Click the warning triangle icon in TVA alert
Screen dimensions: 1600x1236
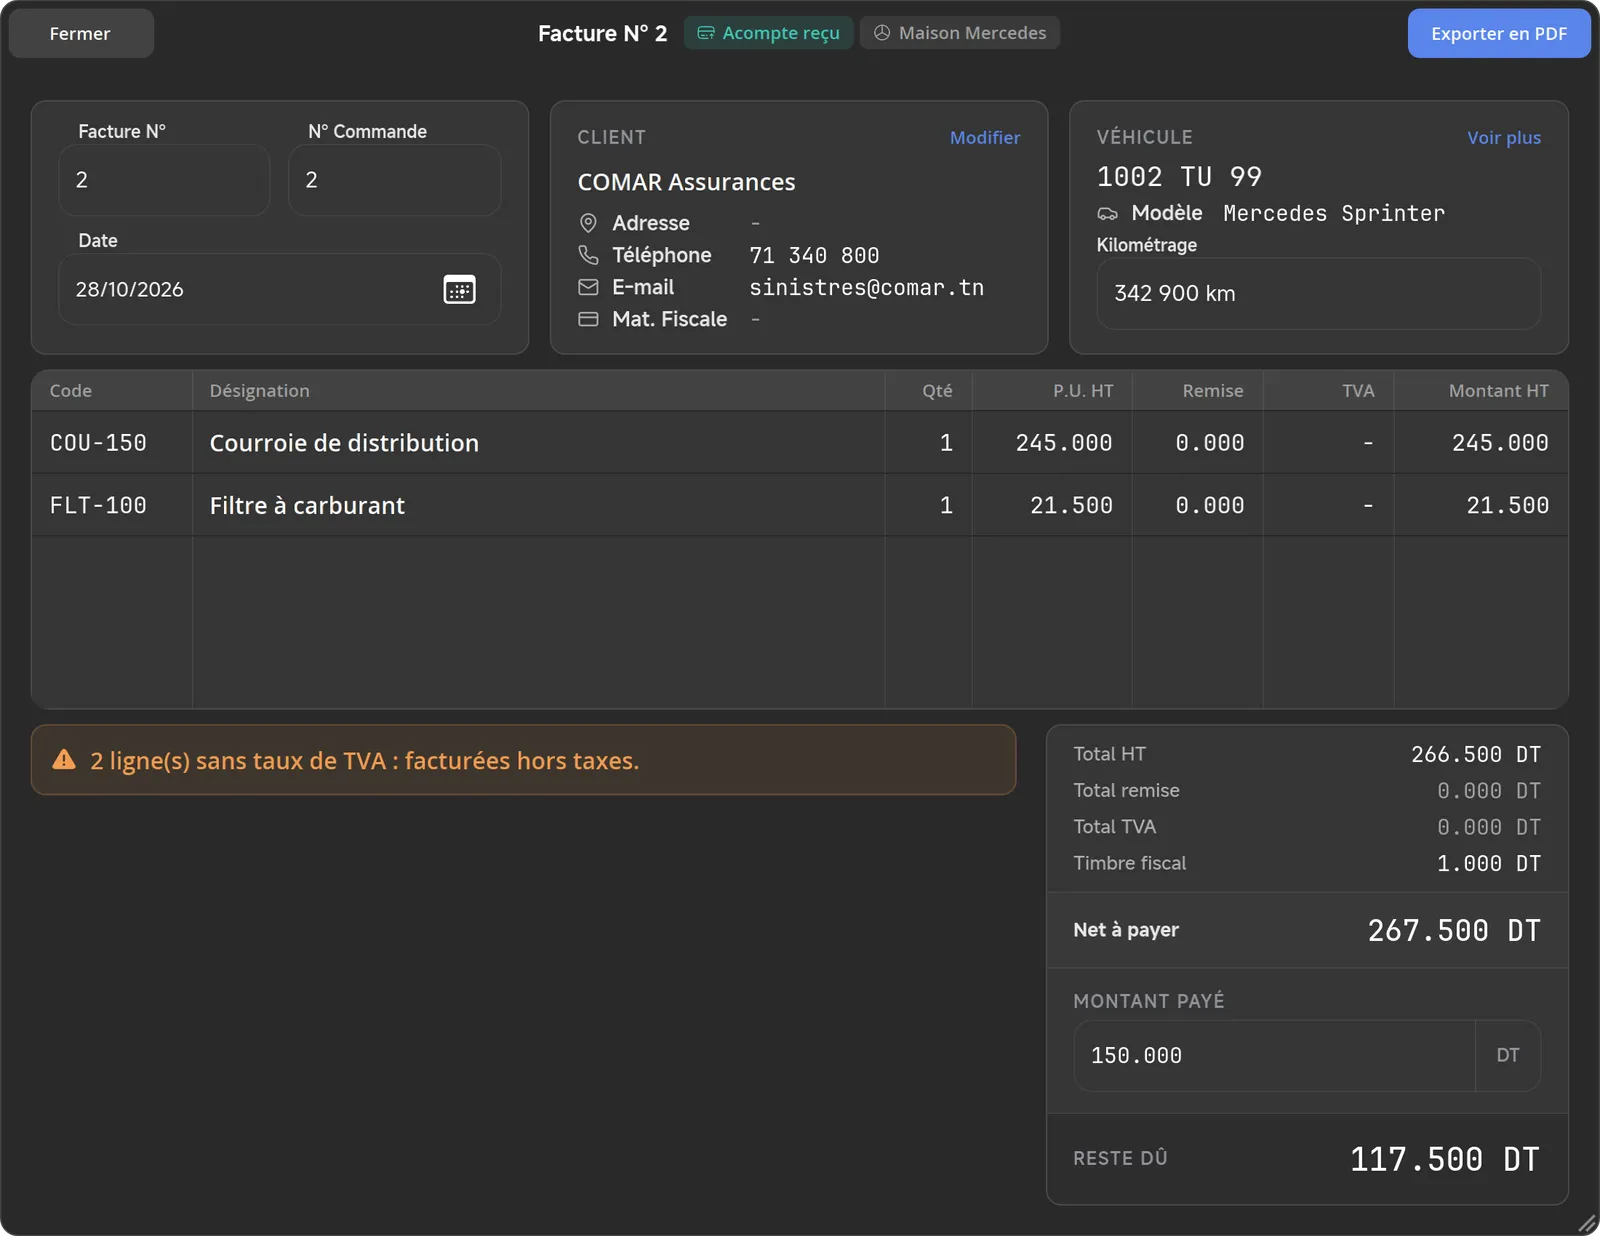pos(64,760)
